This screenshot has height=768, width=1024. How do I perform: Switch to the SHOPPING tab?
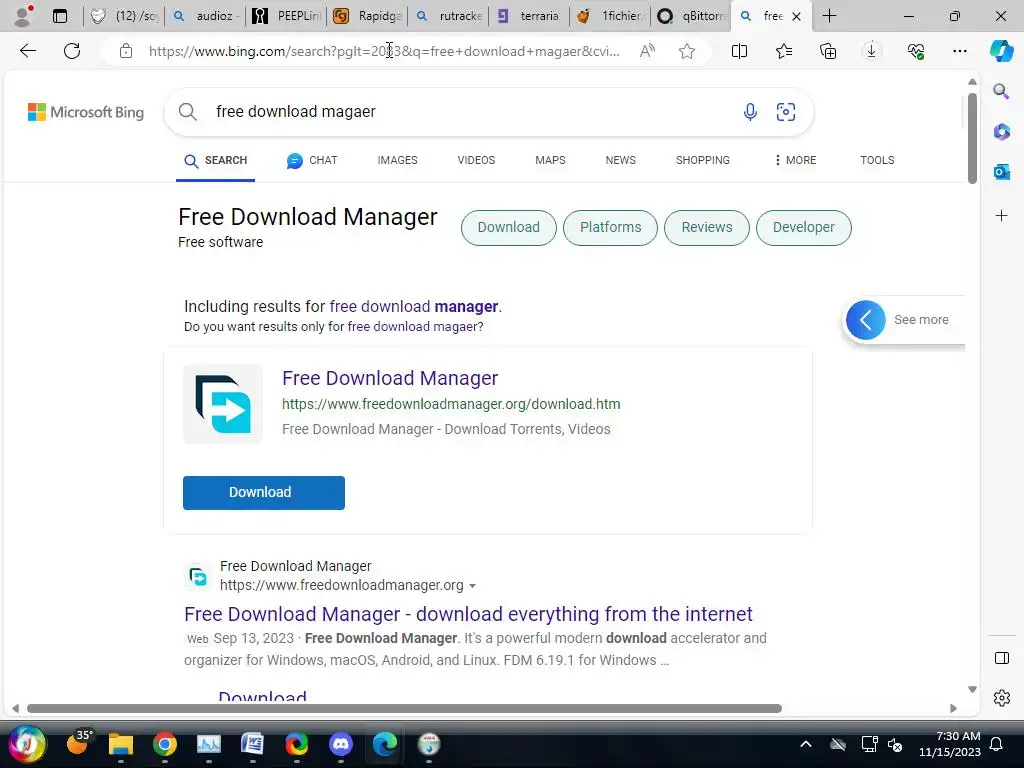pos(703,160)
